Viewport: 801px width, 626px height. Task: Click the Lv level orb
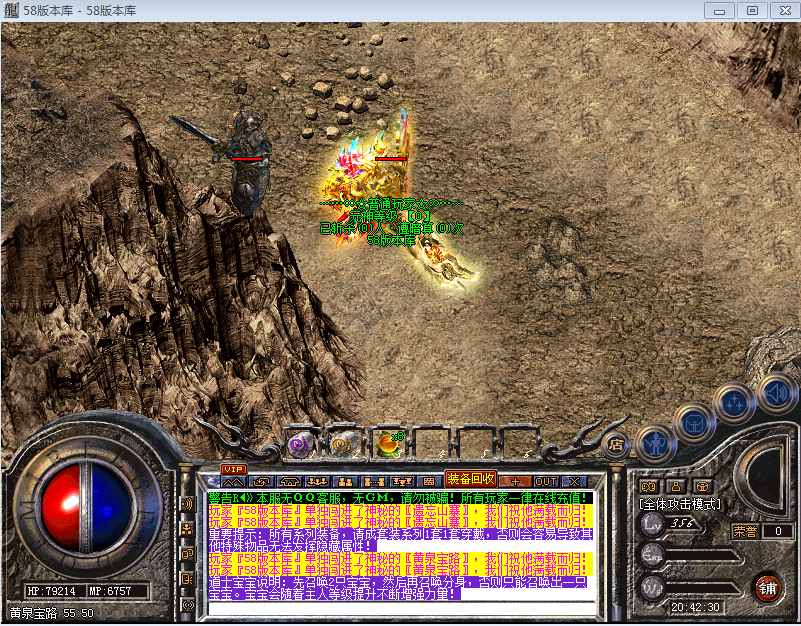coord(652,524)
